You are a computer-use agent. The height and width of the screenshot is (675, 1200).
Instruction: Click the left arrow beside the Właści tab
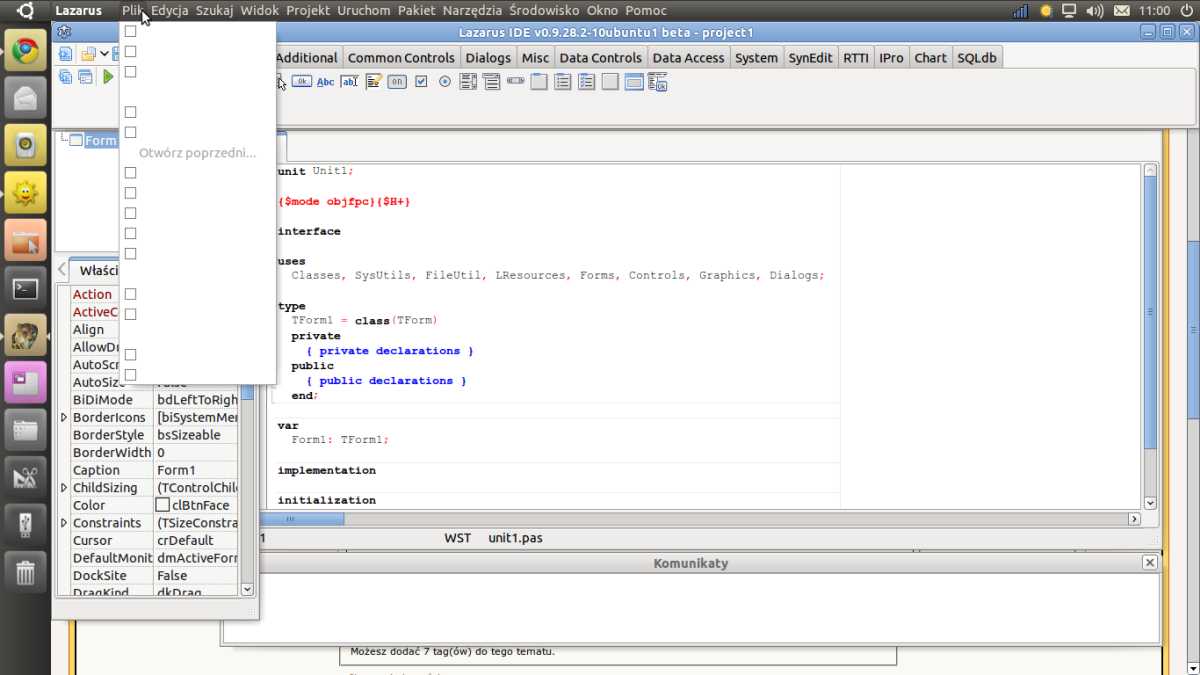[x=62, y=270]
